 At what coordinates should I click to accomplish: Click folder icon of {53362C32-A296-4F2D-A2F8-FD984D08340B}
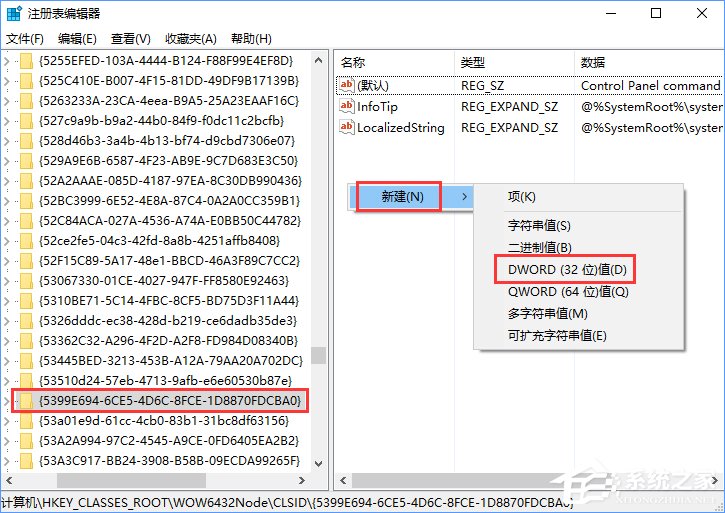point(26,341)
